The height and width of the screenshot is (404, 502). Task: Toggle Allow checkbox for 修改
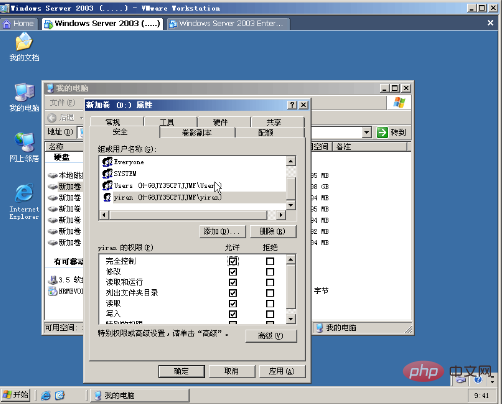tap(233, 272)
